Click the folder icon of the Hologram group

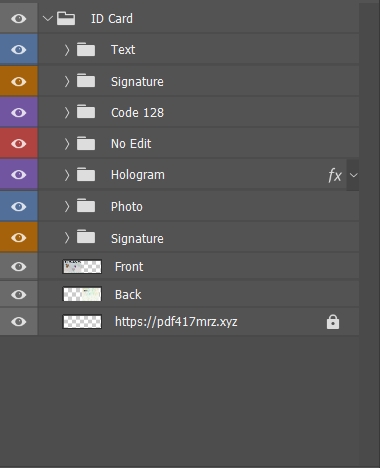pyautogui.click(x=86, y=175)
